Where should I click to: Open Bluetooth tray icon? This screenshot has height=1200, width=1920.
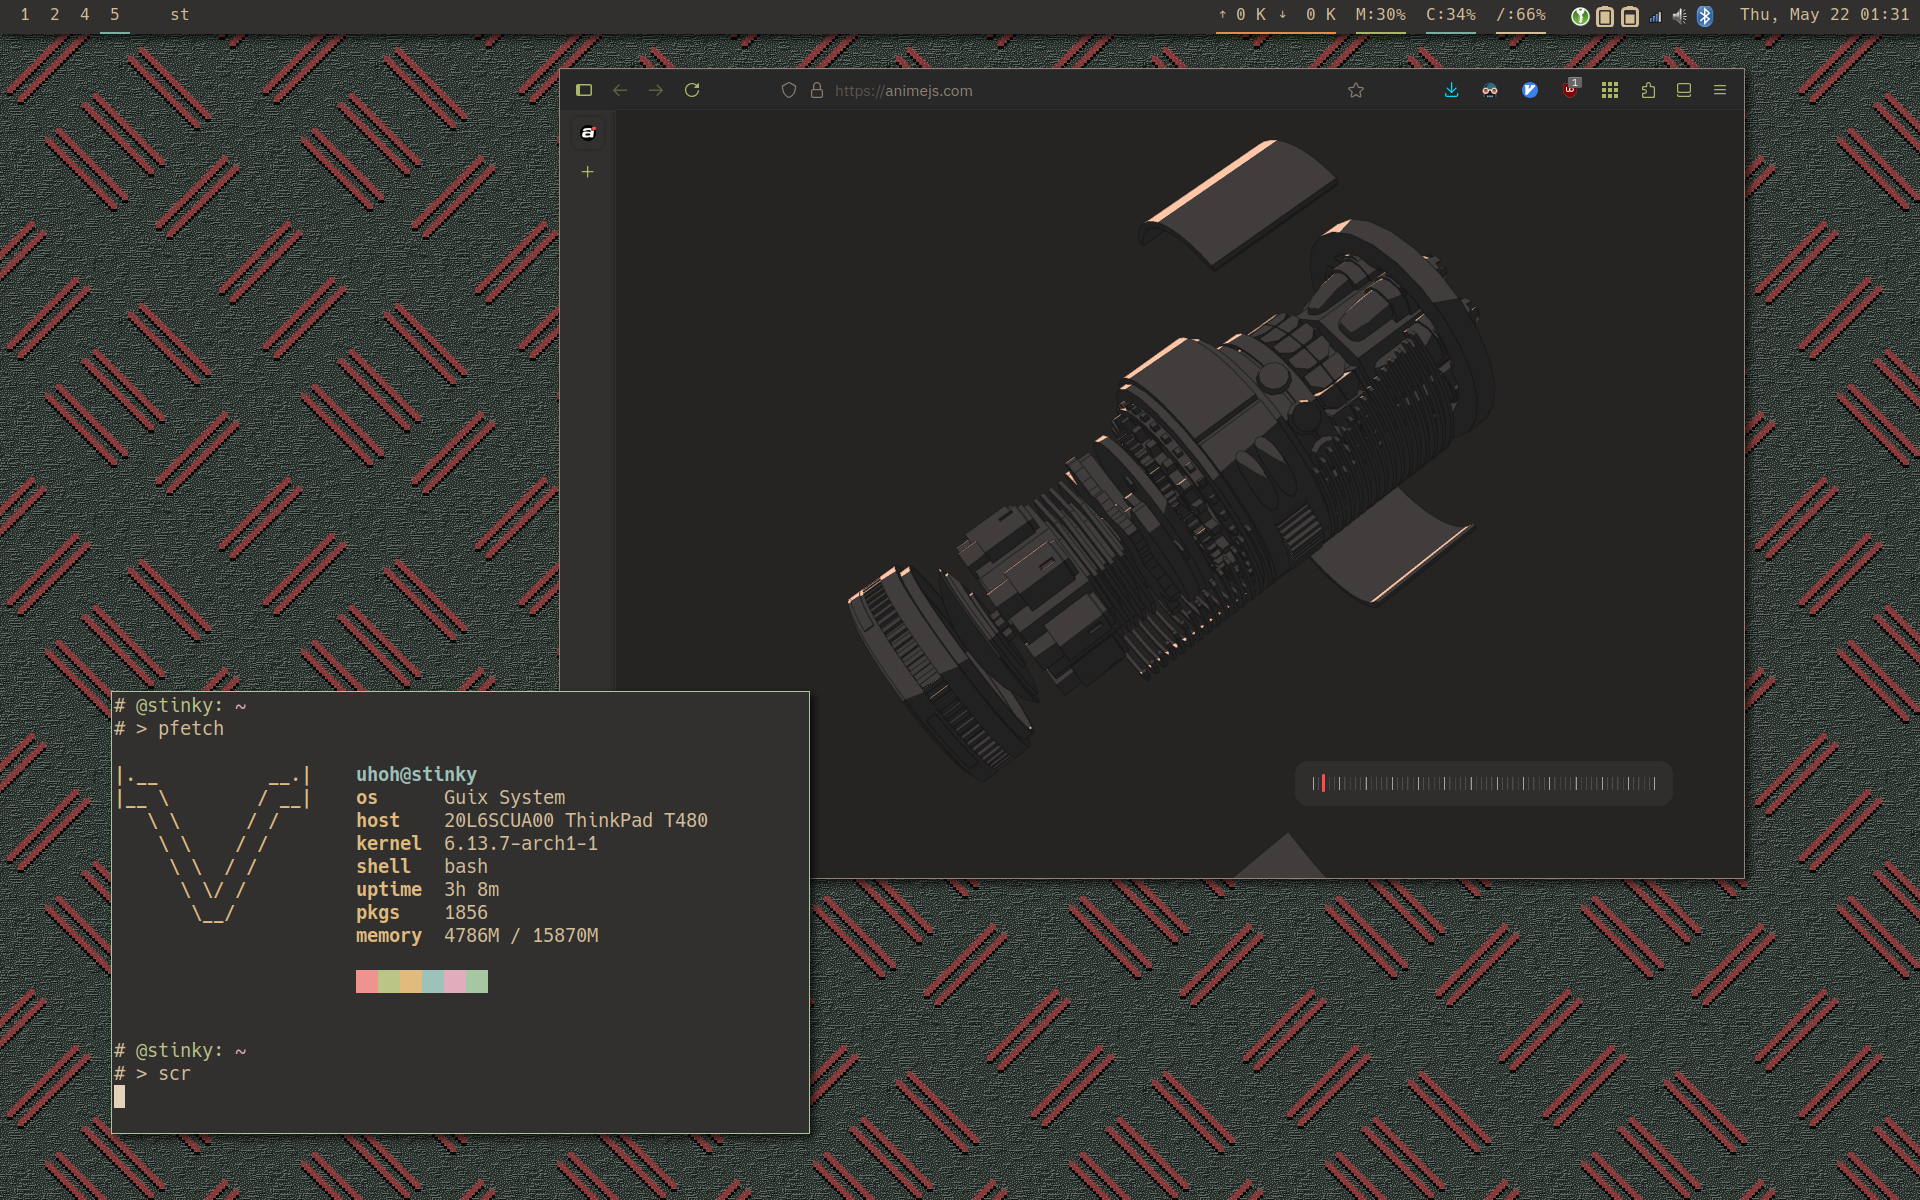tap(1705, 16)
